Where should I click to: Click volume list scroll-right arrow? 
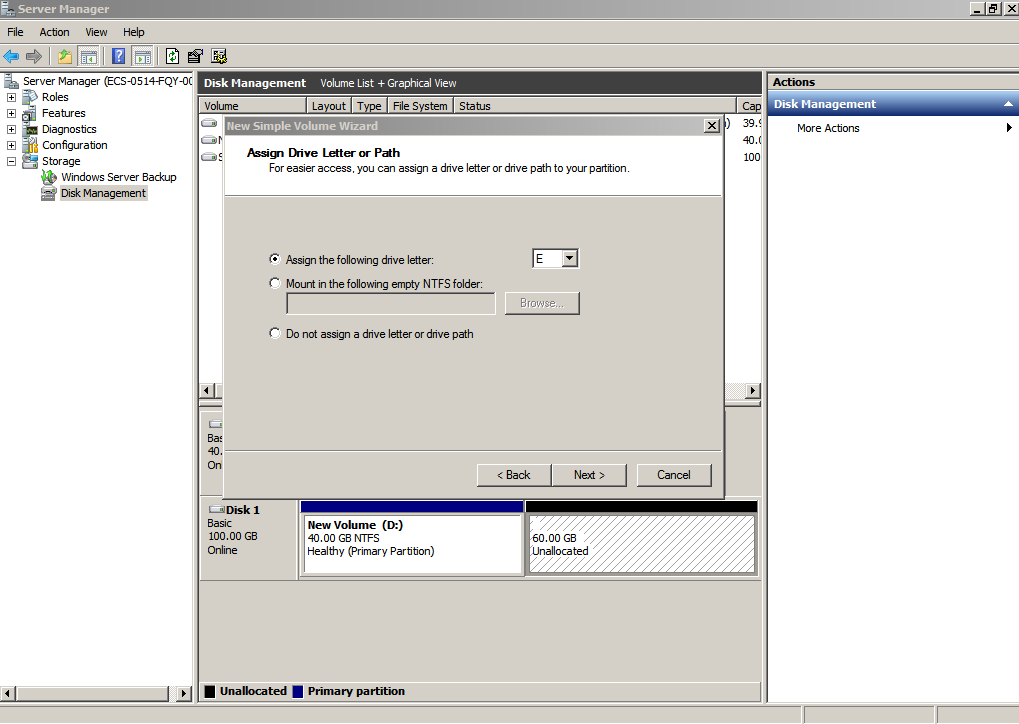(x=753, y=391)
